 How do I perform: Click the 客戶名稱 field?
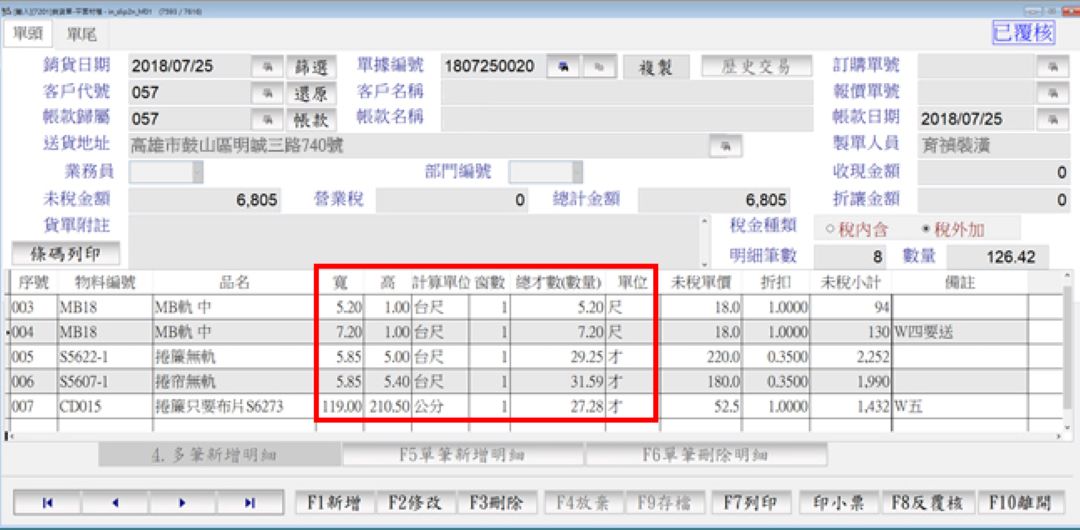[627, 92]
